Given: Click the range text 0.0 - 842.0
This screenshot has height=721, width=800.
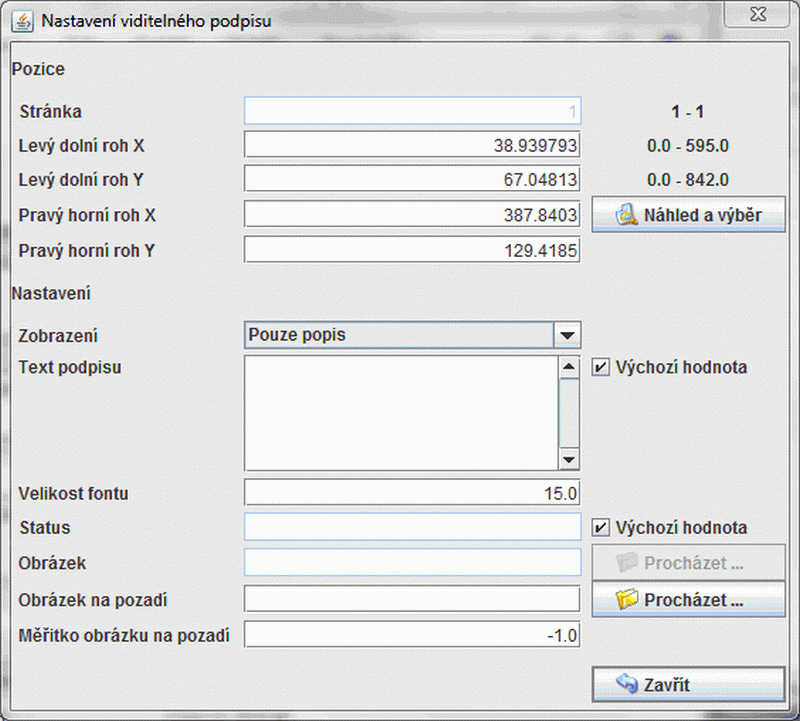Looking at the screenshot, I should click(x=688, y=180).
